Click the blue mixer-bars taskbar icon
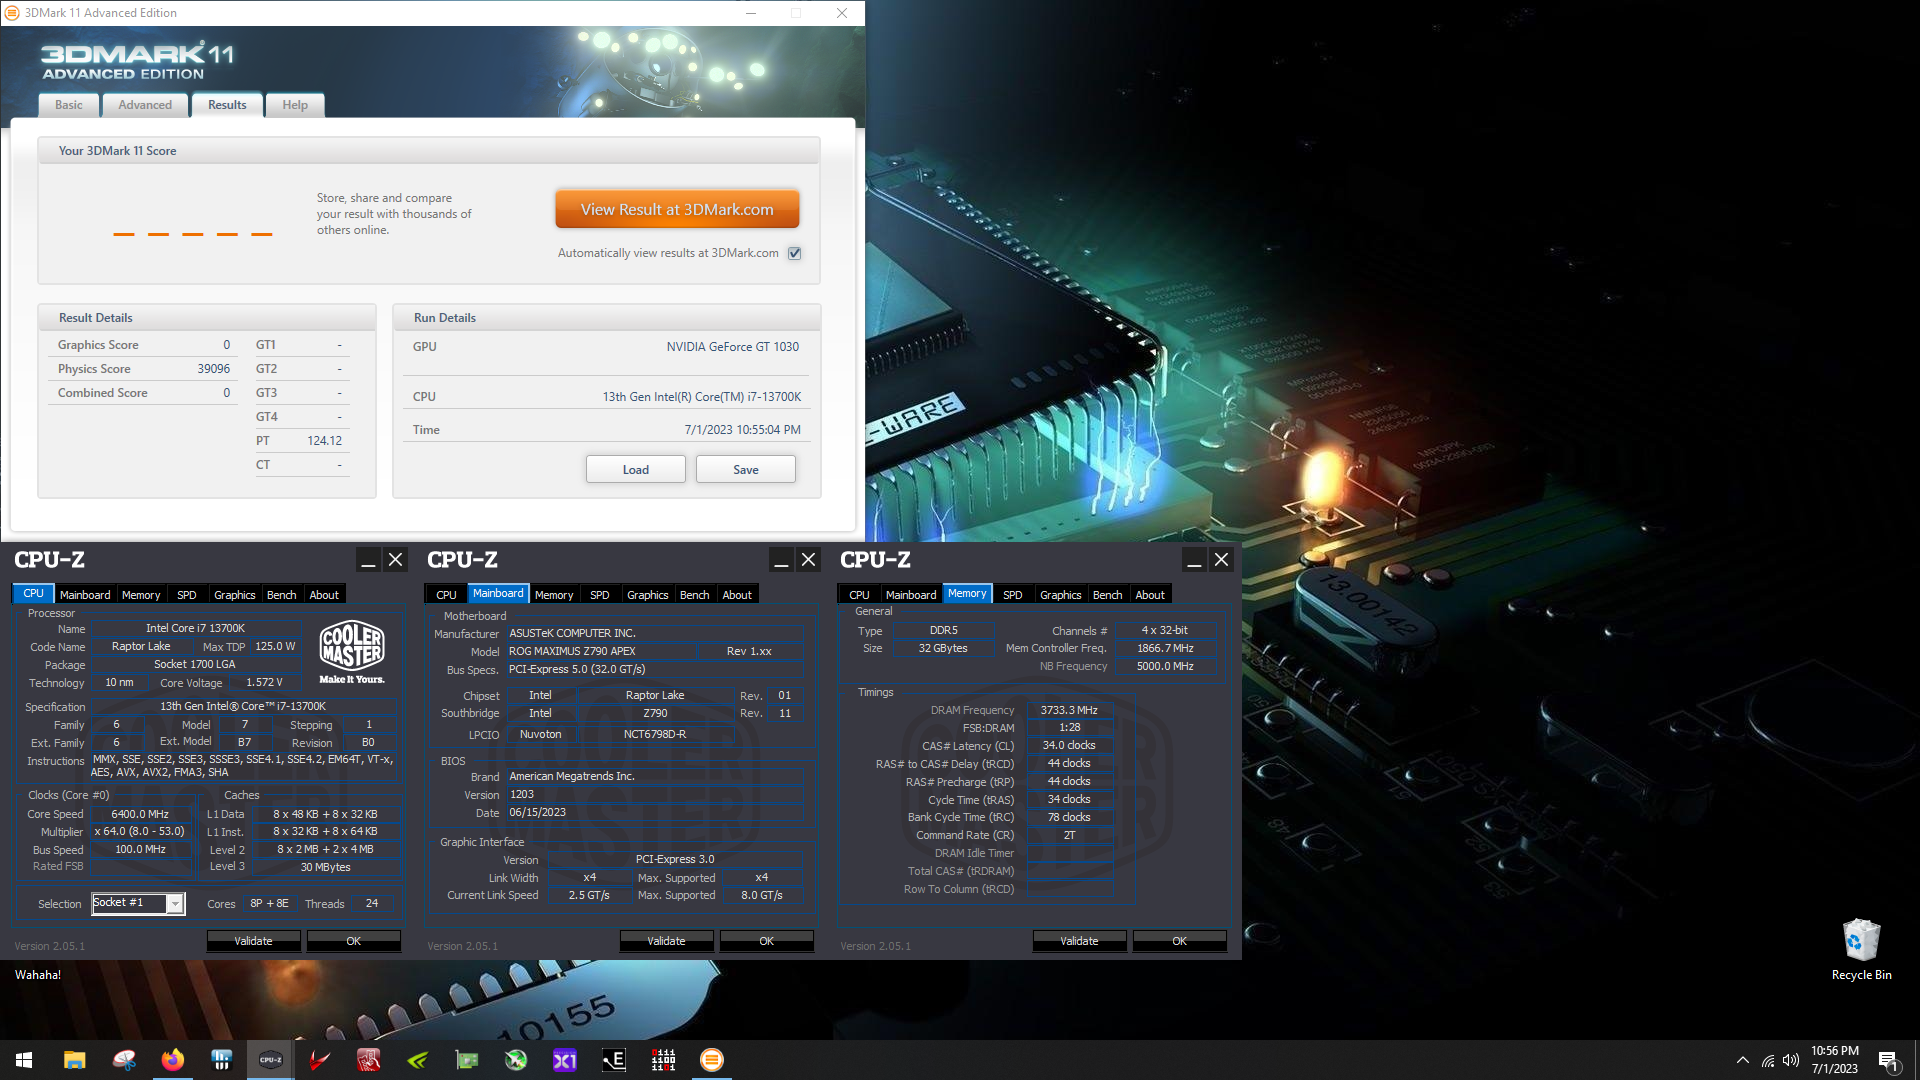Image resolution: width=1920 pixels, height=1080 pixels. click(221, 1060)
